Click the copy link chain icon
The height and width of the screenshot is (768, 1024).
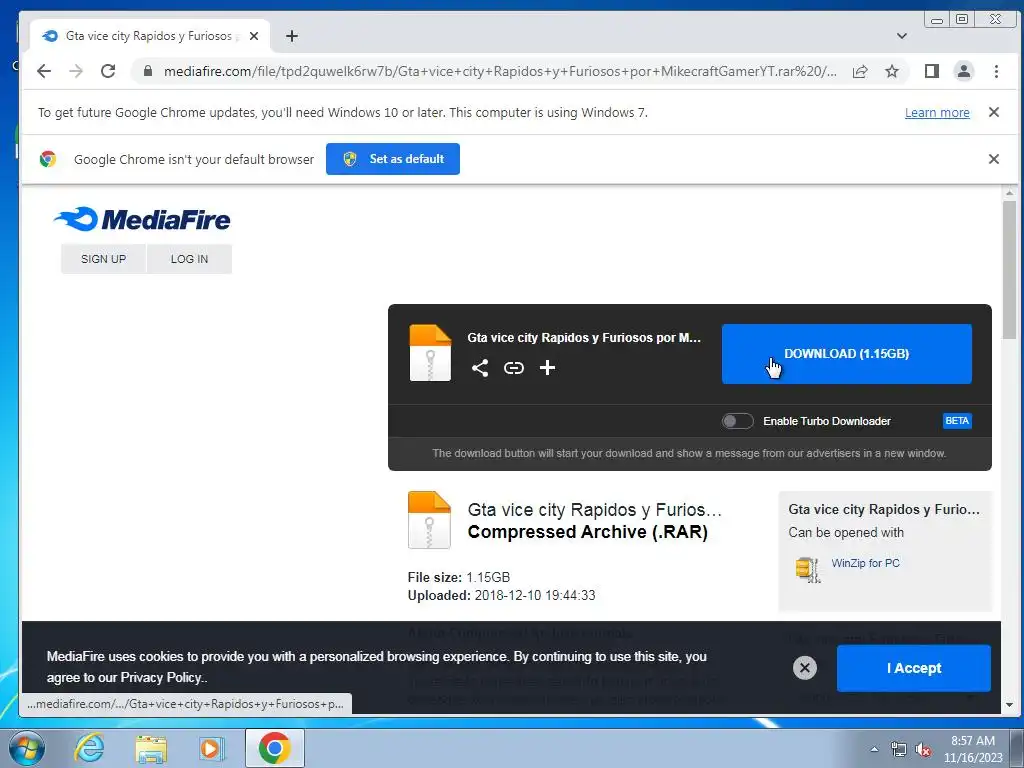pos(514,368)
